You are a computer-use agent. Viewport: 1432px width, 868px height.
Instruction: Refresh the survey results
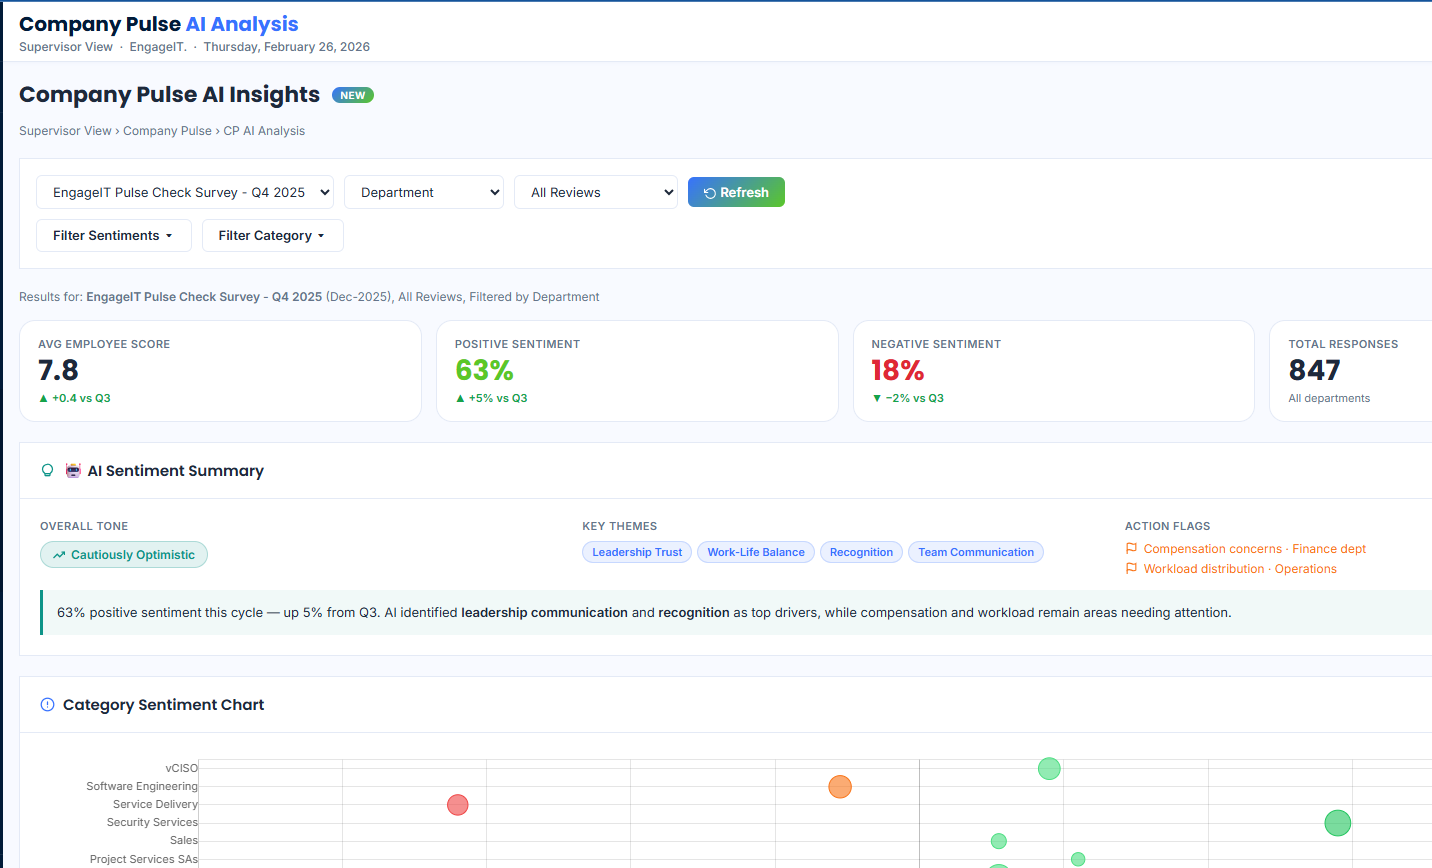[736, 192]
